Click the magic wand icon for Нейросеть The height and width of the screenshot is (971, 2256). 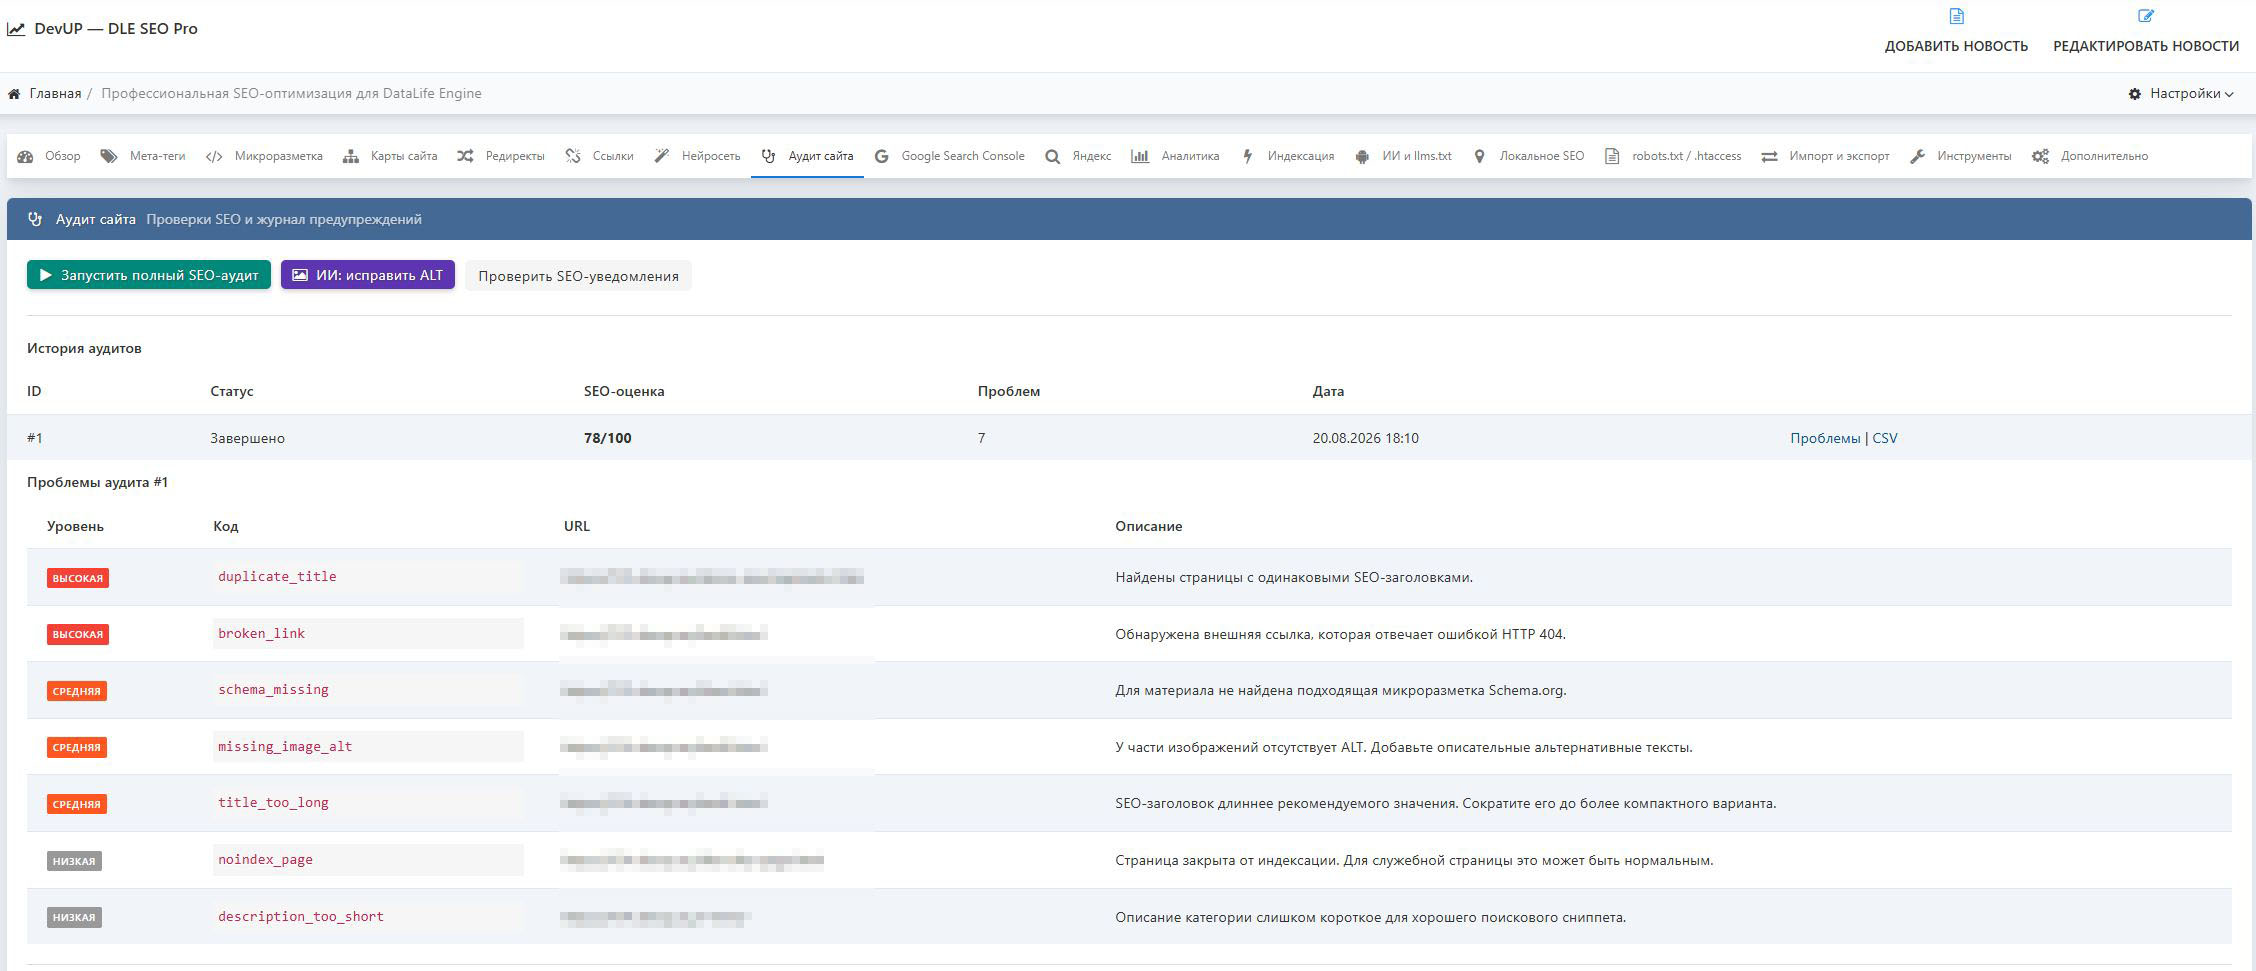662,157
